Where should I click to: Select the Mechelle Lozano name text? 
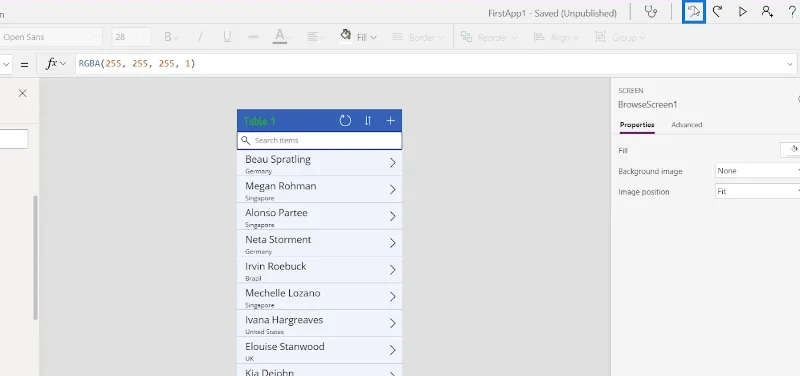point(283,293)
